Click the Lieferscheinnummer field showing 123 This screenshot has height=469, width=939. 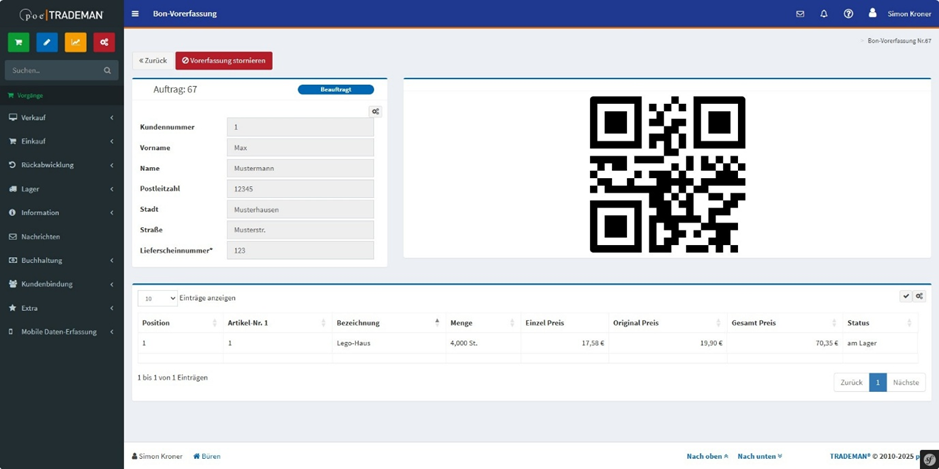tap(300, 250)
